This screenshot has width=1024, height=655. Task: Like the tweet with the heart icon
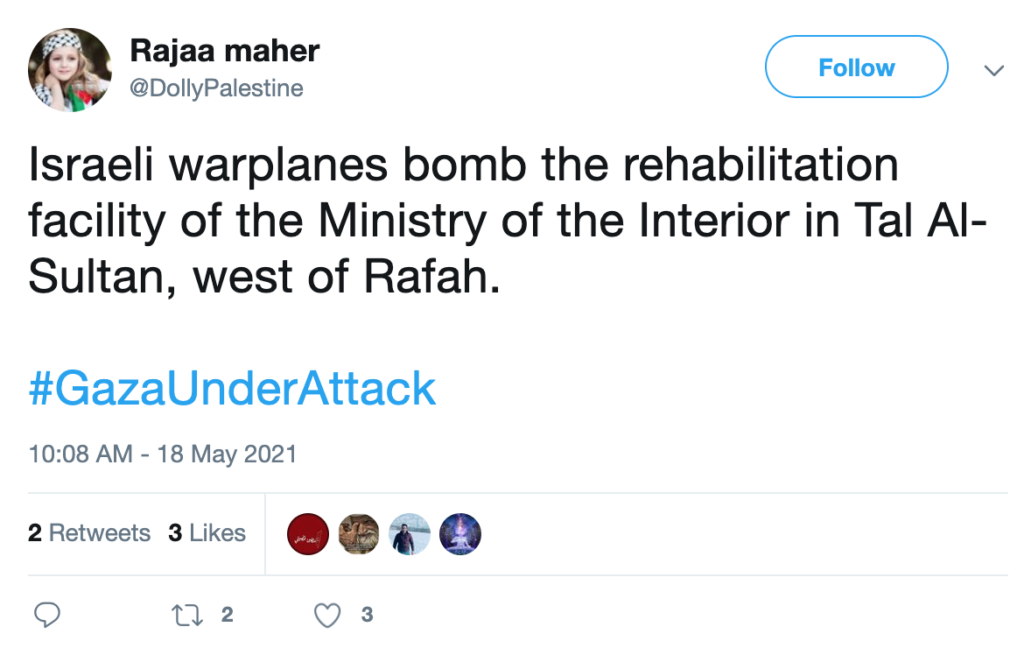[328, 615]
